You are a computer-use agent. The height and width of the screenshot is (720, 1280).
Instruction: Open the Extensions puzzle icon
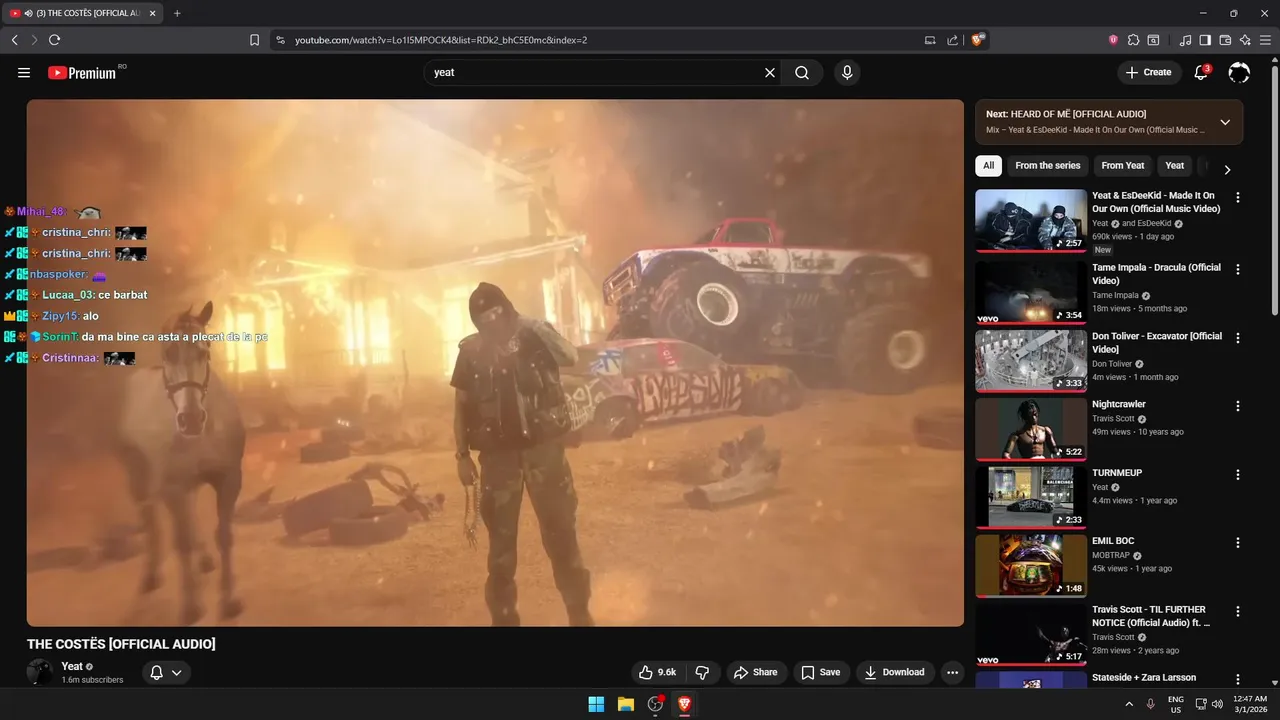click(1133, 40)
